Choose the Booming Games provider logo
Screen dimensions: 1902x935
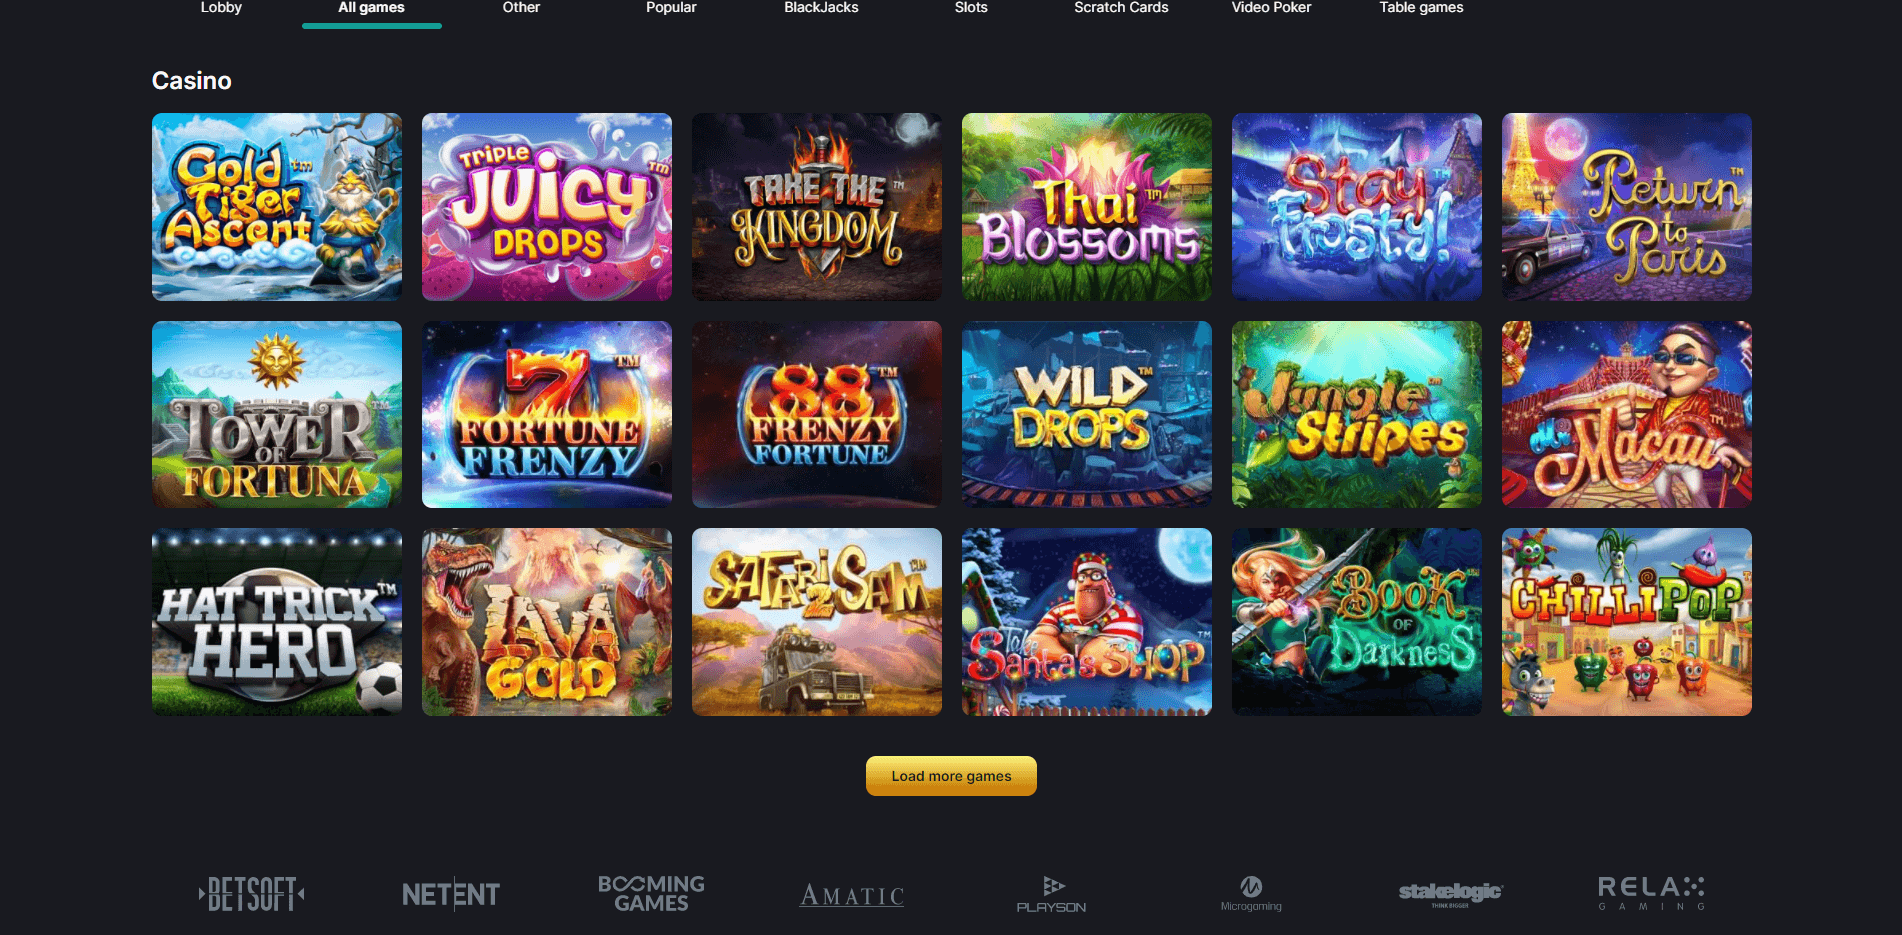[x=651, y=893]
